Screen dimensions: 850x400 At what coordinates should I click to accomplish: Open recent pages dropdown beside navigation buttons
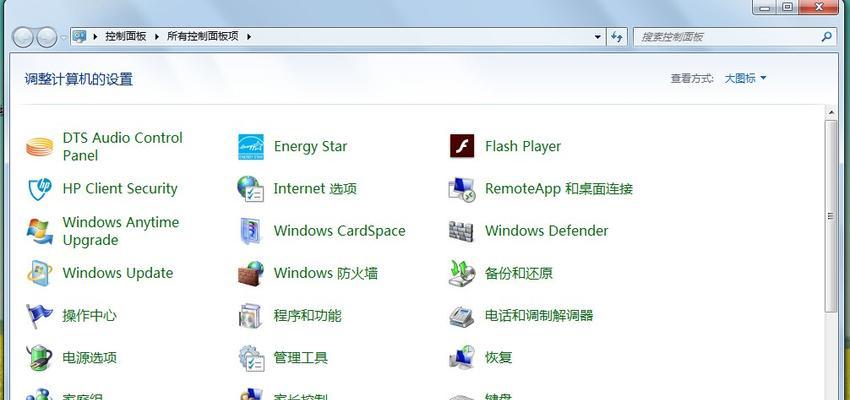pyautogui.click(x=63, y=37)
